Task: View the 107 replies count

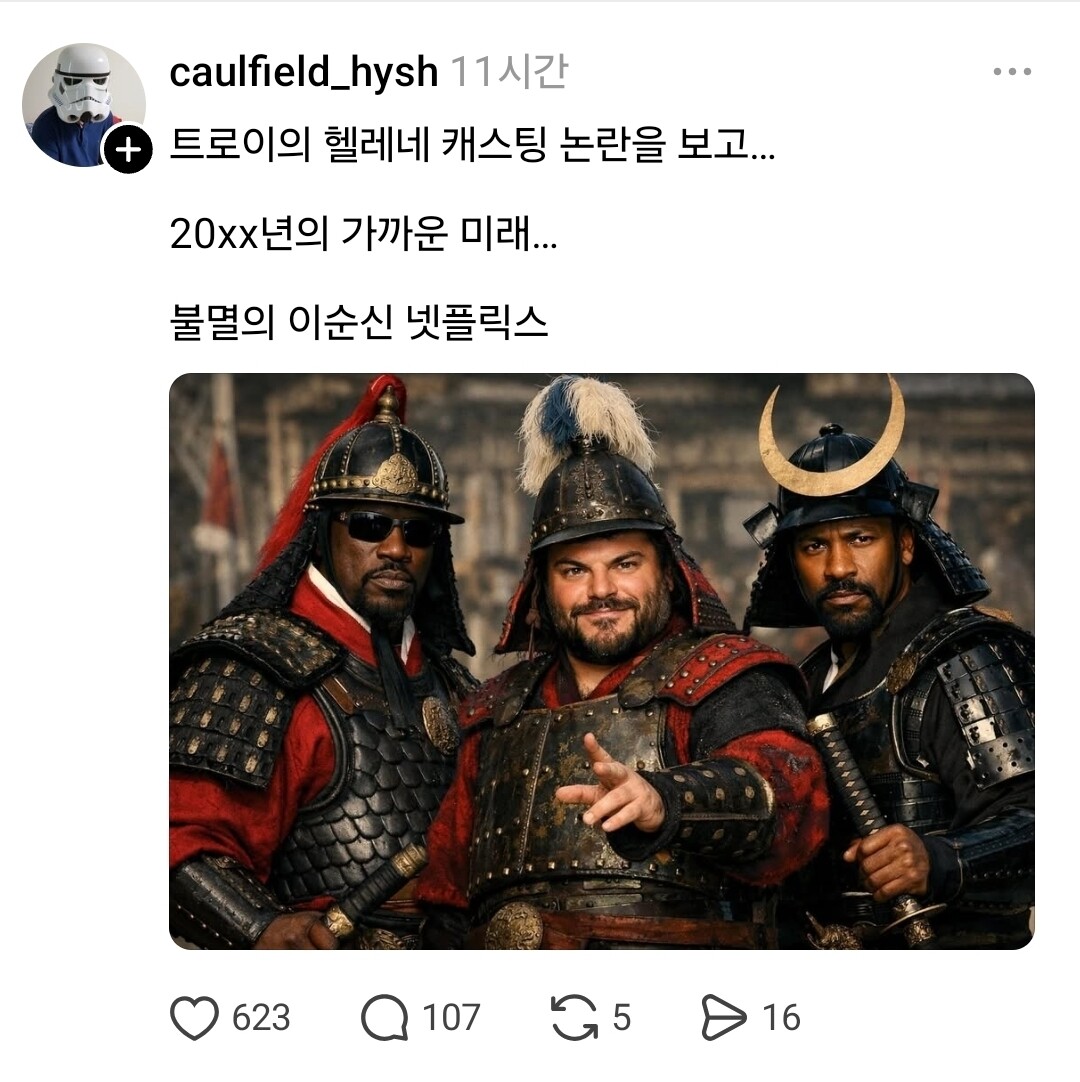Action: pos(451,1018)
